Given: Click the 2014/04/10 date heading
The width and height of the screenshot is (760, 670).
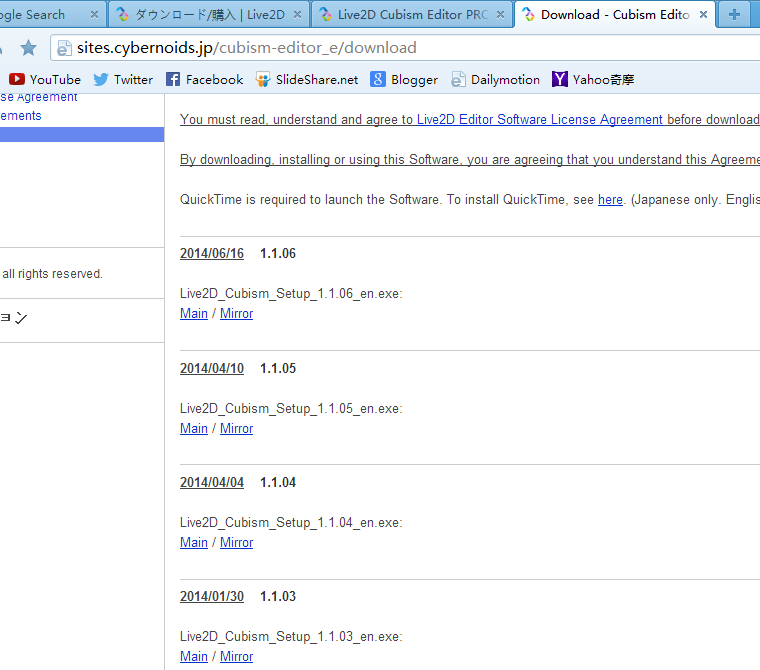Looking at the screenshot, I should (x=212, y=368).
